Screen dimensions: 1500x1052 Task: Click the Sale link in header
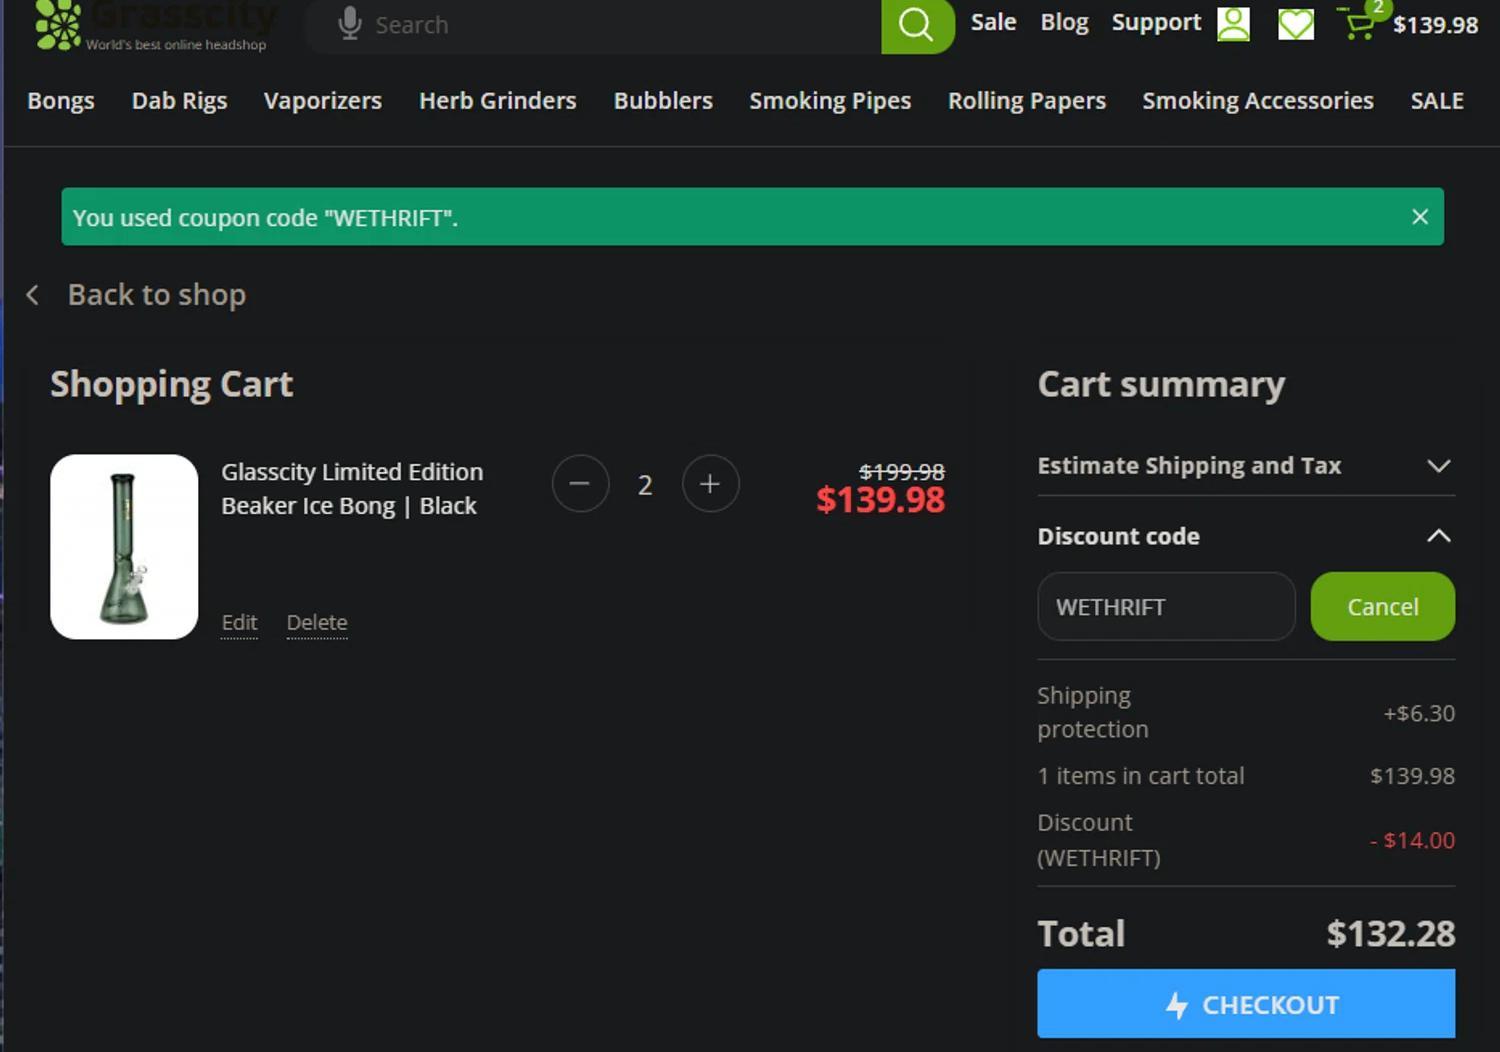click(x=993, y=22)
